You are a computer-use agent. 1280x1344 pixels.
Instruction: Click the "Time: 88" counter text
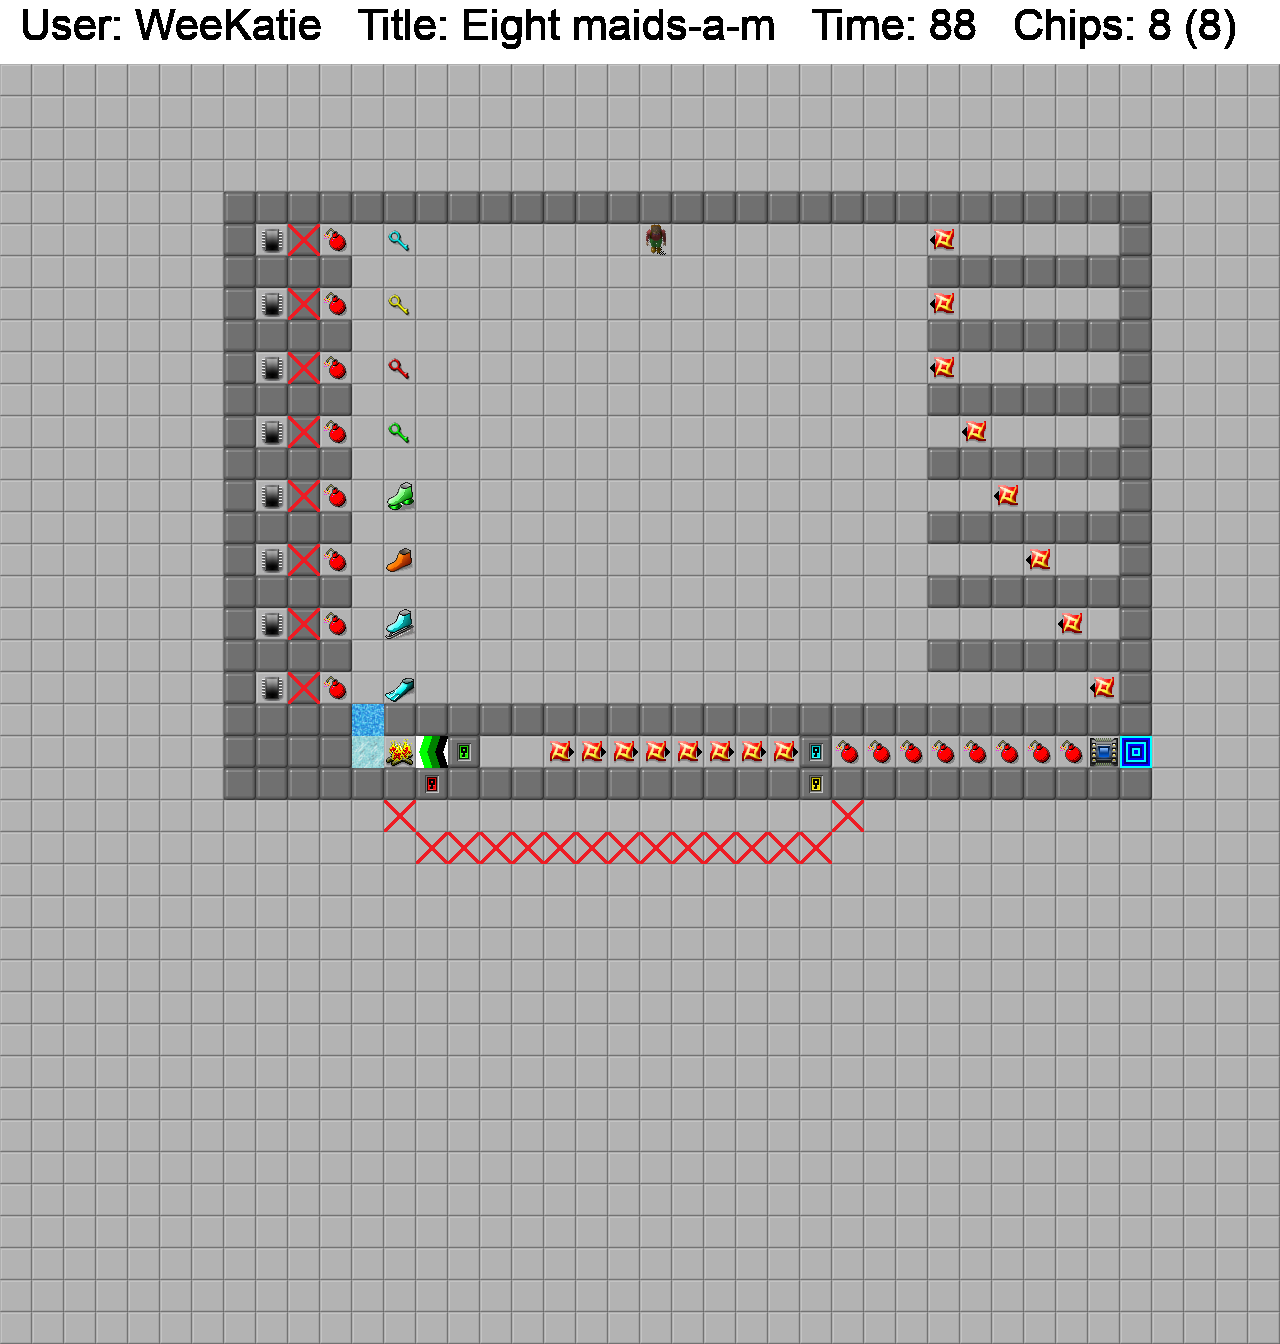coord(893,26)
